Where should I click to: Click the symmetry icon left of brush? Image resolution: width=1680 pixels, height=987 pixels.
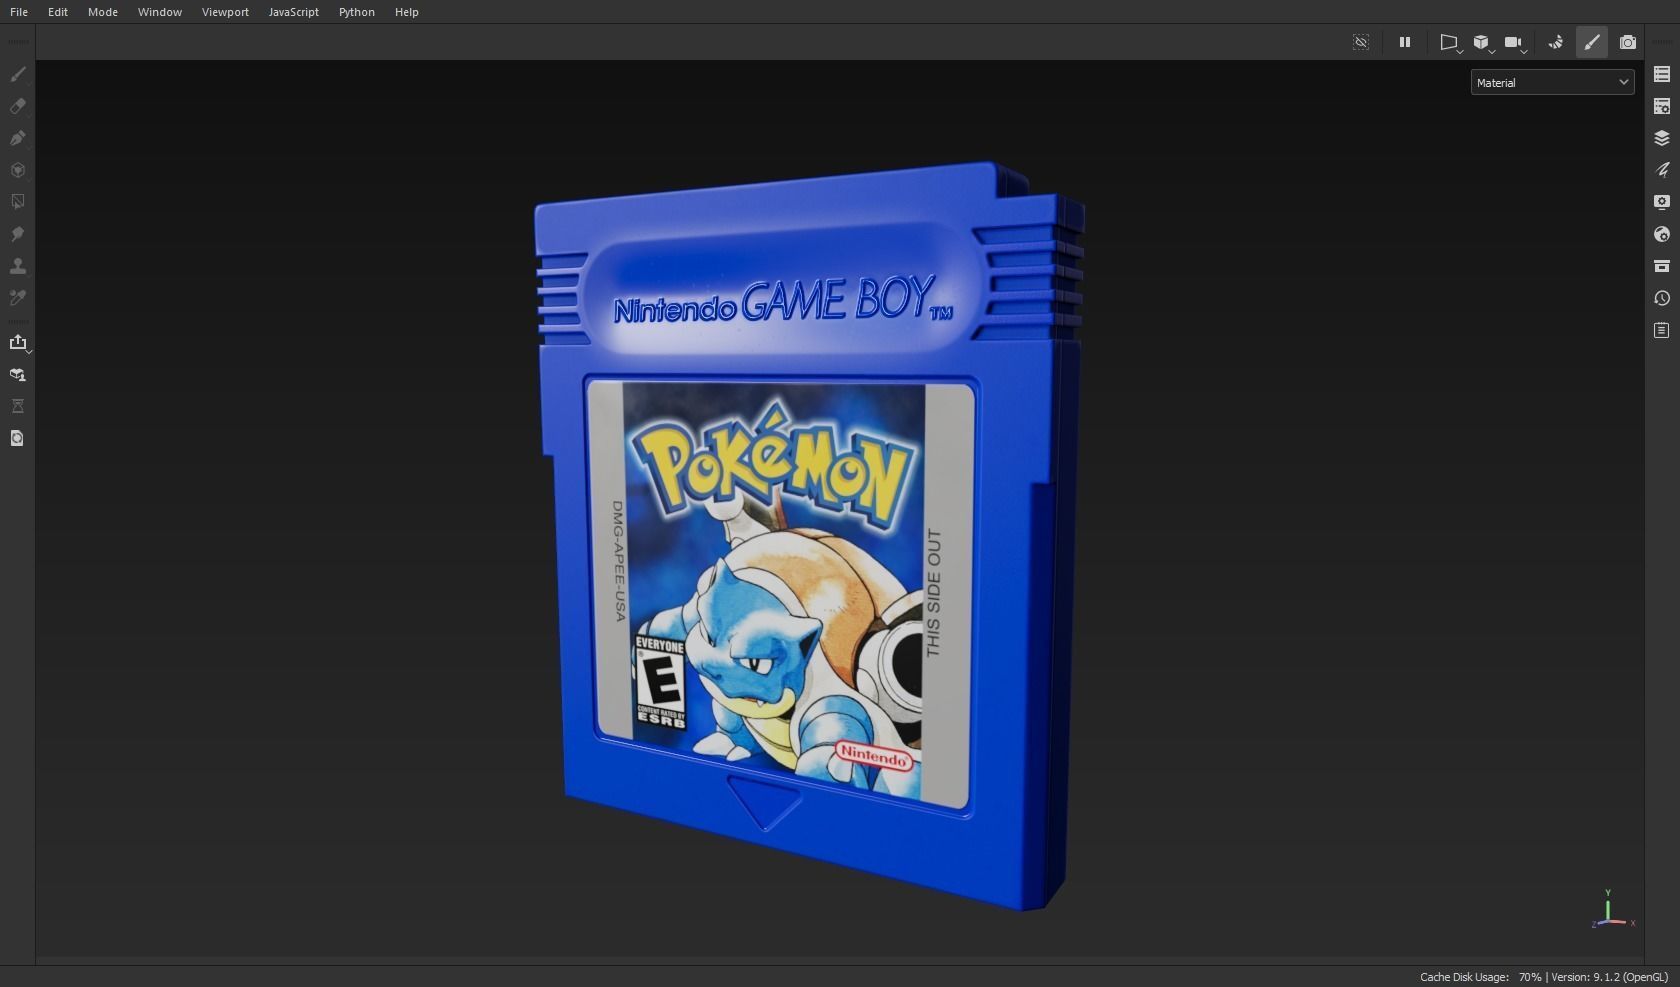coord(1556,42)
